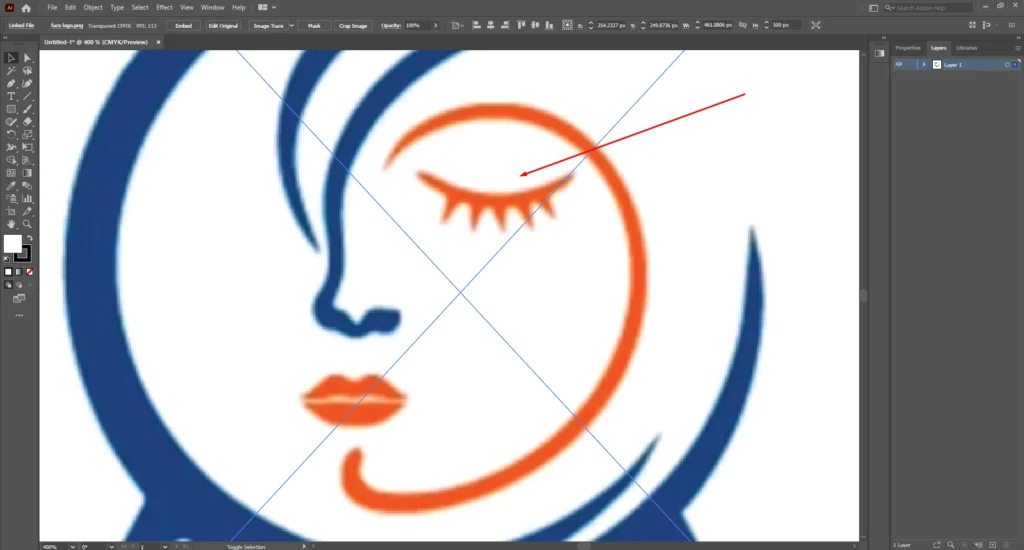Screen dimensions: 1024x550
Task: Open Align To options dropdown
Action: (457, 25)
